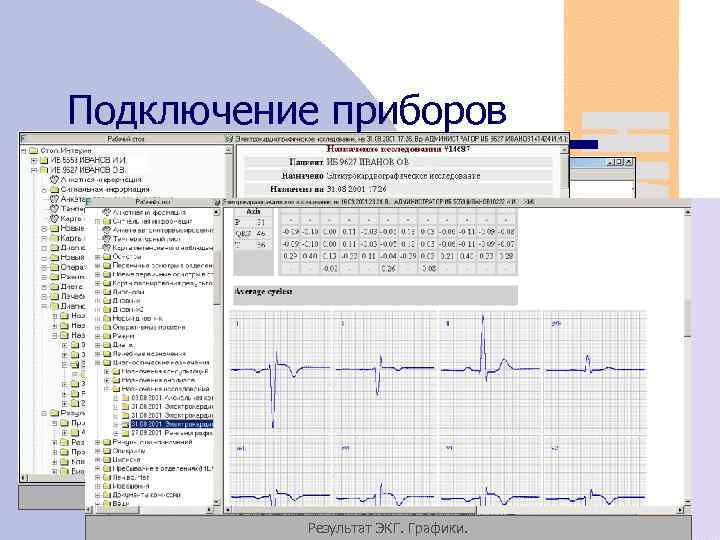
Task: Open the Анкетная информация heart icon in back window
Action: pyautogui.click(x=54, y=180)
